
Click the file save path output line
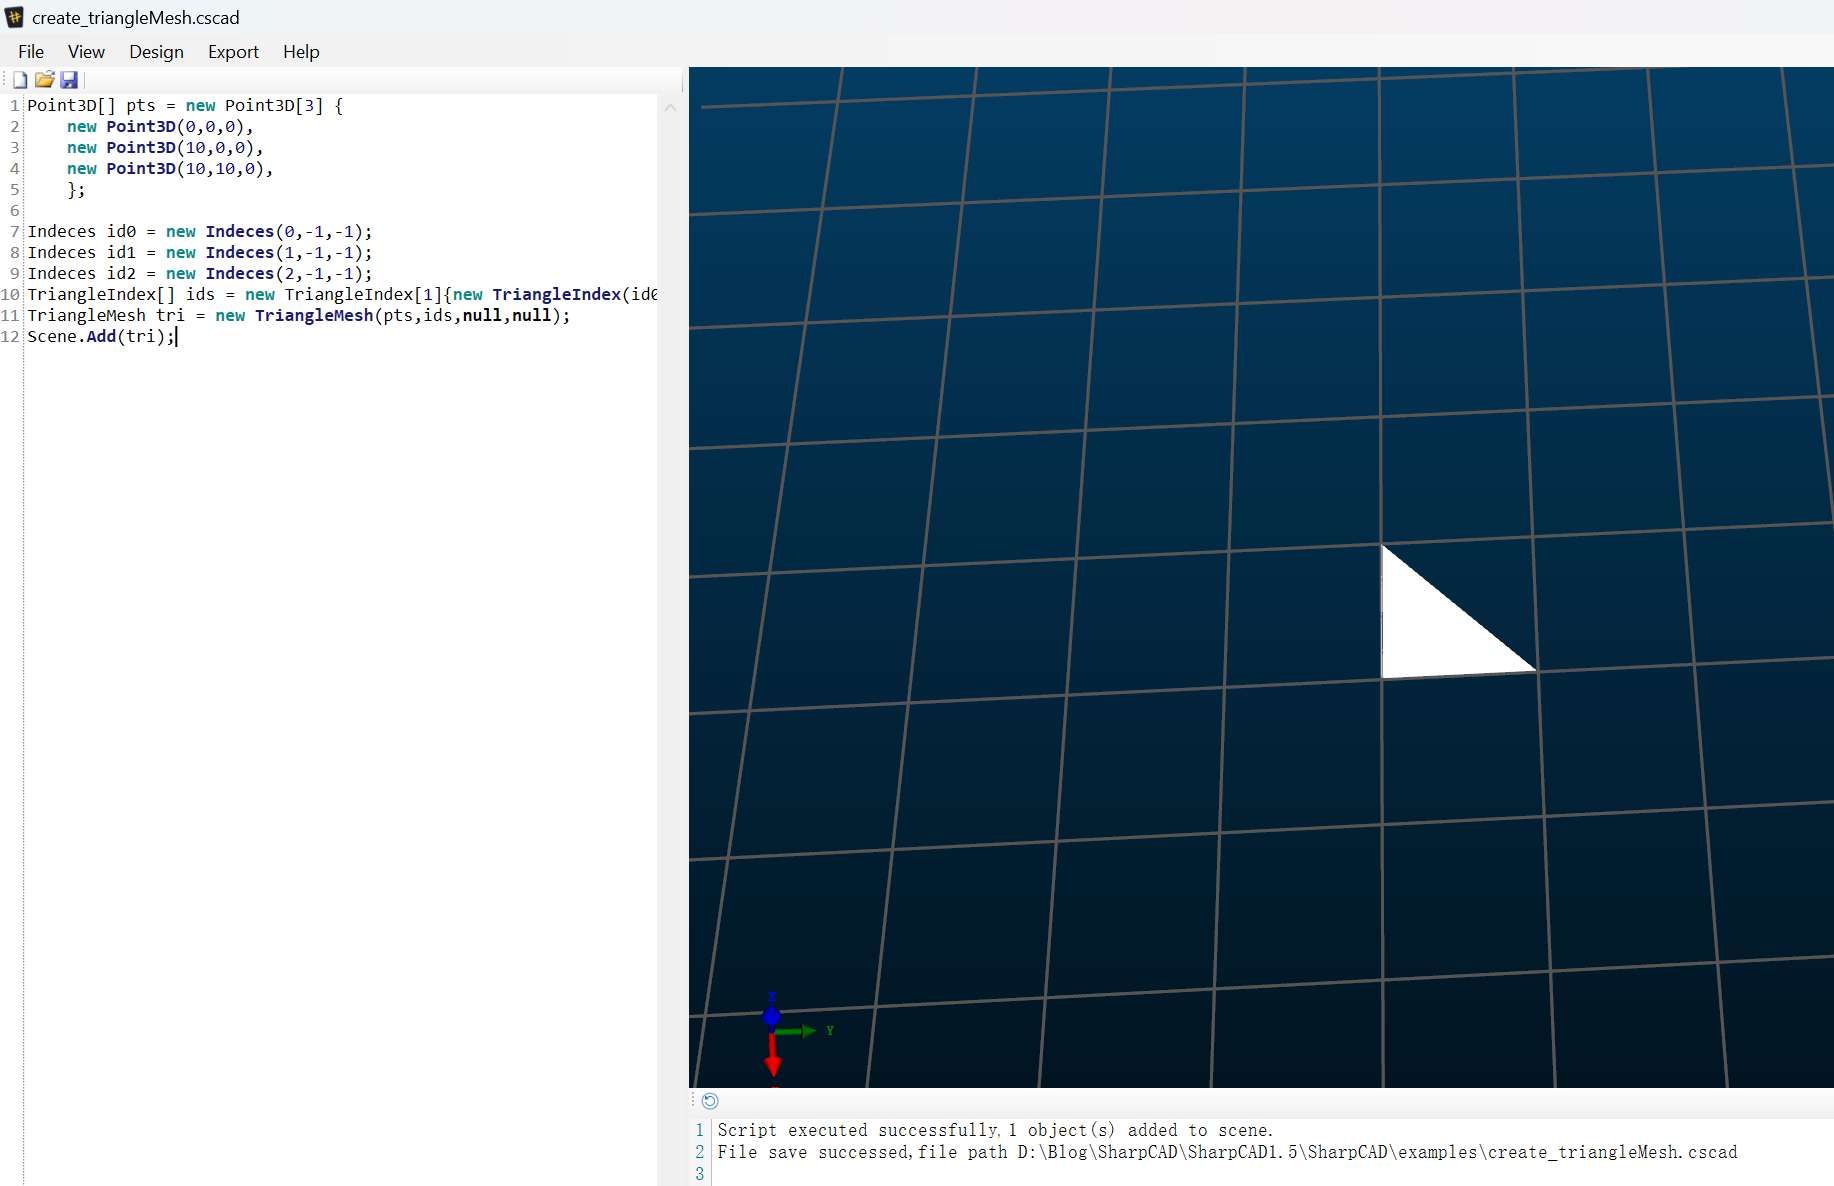coord(1227,1152)
